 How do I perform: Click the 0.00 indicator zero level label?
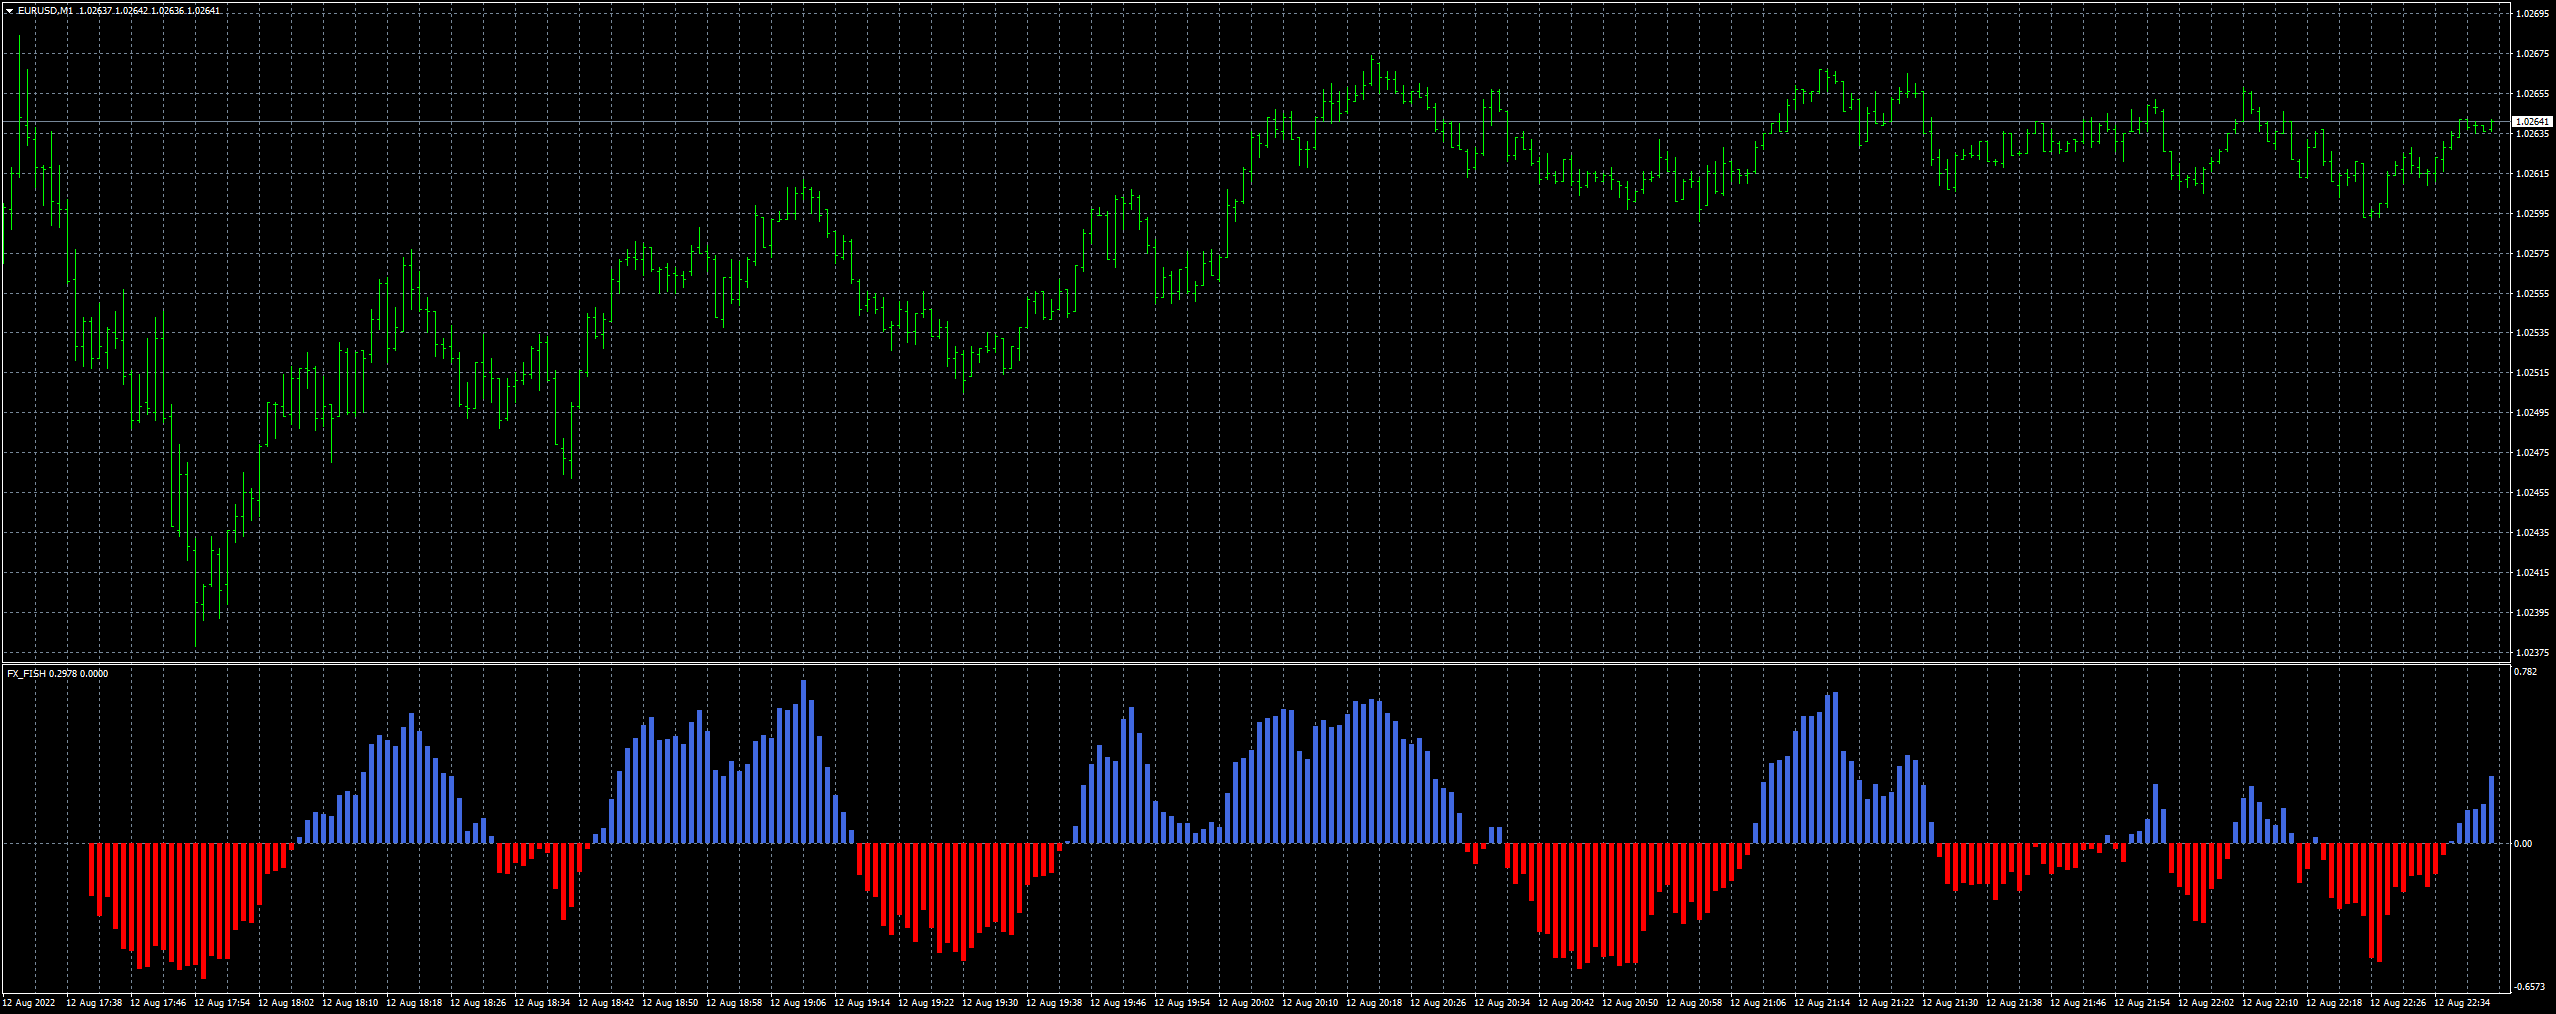(2524, 844)
